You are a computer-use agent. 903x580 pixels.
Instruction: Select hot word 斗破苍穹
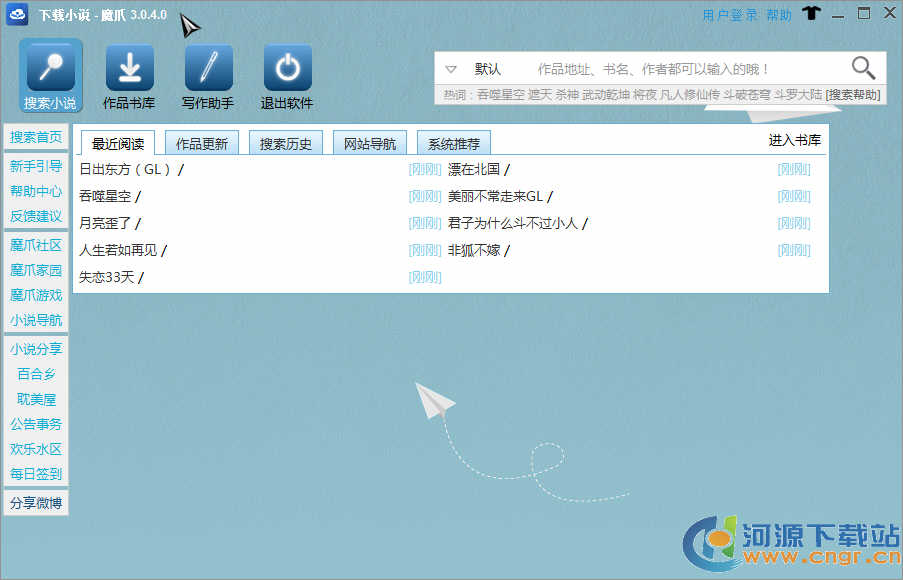pos(747,94)
